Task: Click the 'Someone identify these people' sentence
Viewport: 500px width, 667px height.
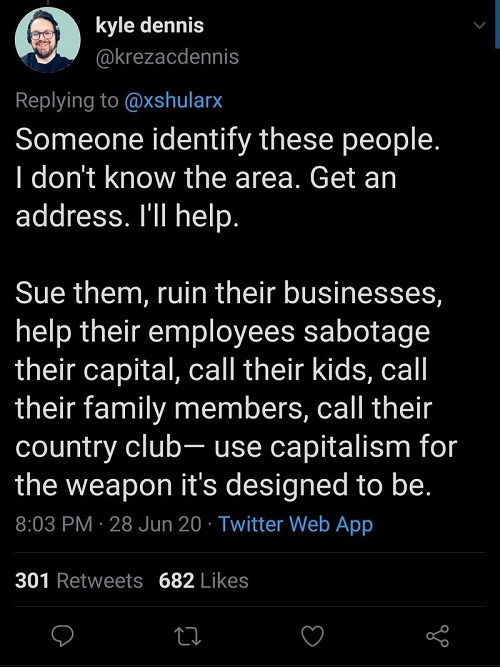Action: (227, 140)
